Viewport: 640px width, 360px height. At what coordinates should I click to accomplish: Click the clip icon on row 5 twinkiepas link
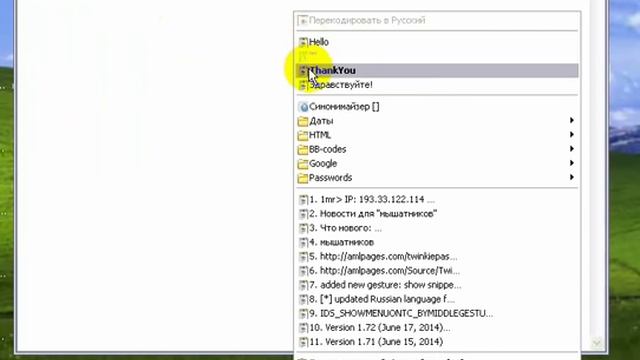click(x=303, y=257)
